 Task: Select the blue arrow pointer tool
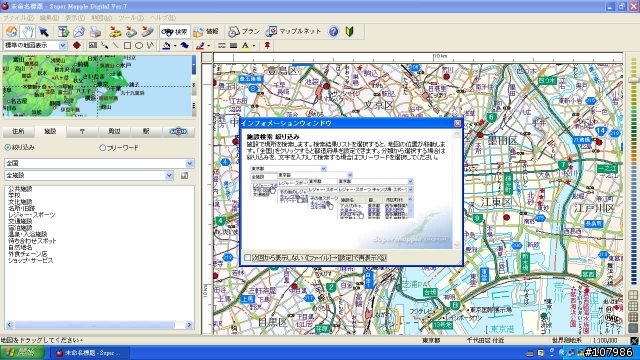point(43,31)
